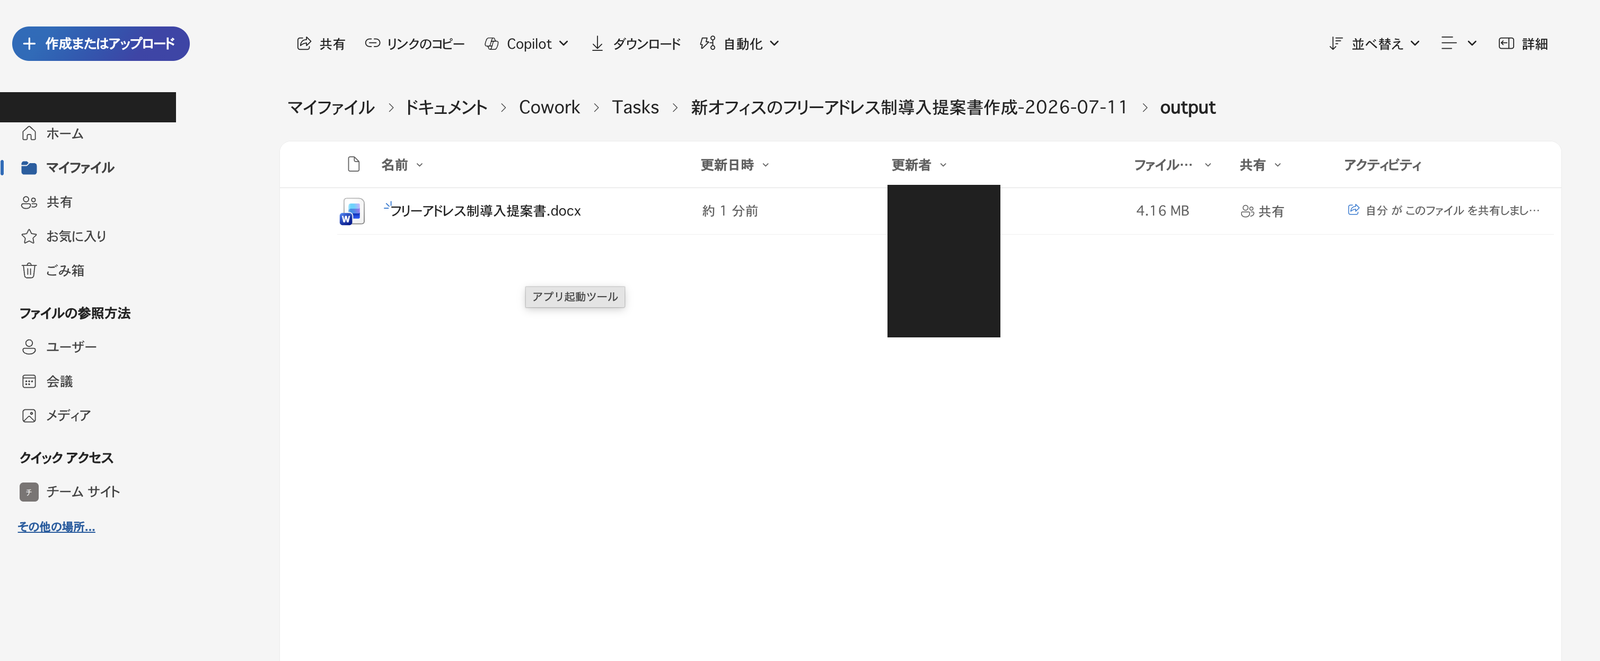1600x661 pixels.
Task: Click the trash can icon
Action: (29, 270)
